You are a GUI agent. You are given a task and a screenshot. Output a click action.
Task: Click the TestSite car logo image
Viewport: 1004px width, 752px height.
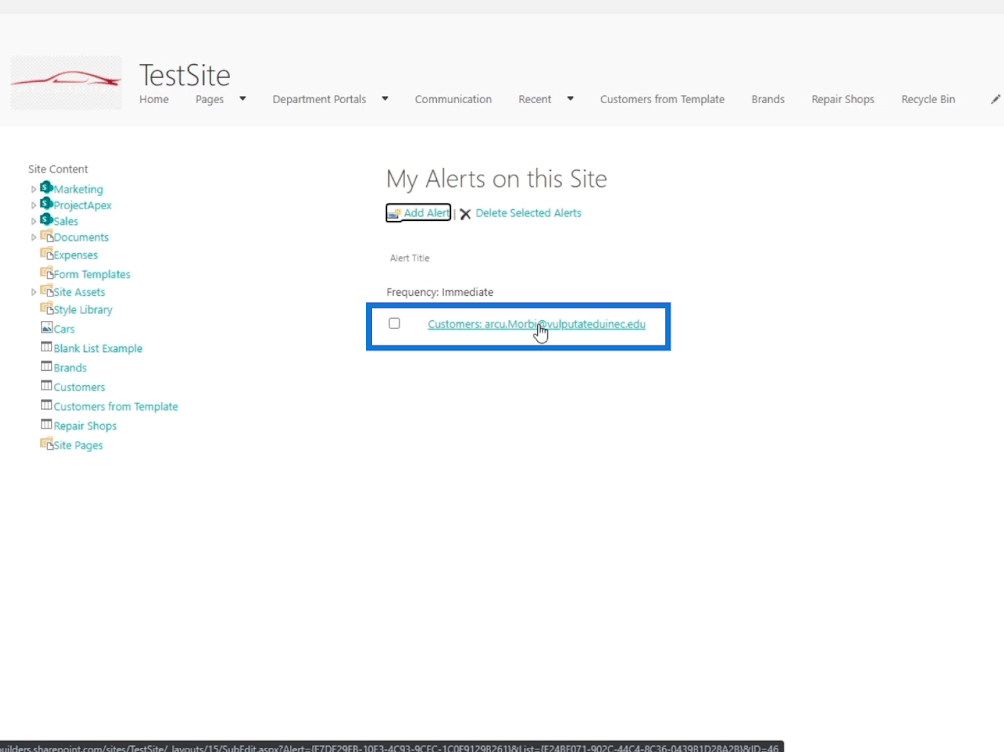tap(66, 82)
